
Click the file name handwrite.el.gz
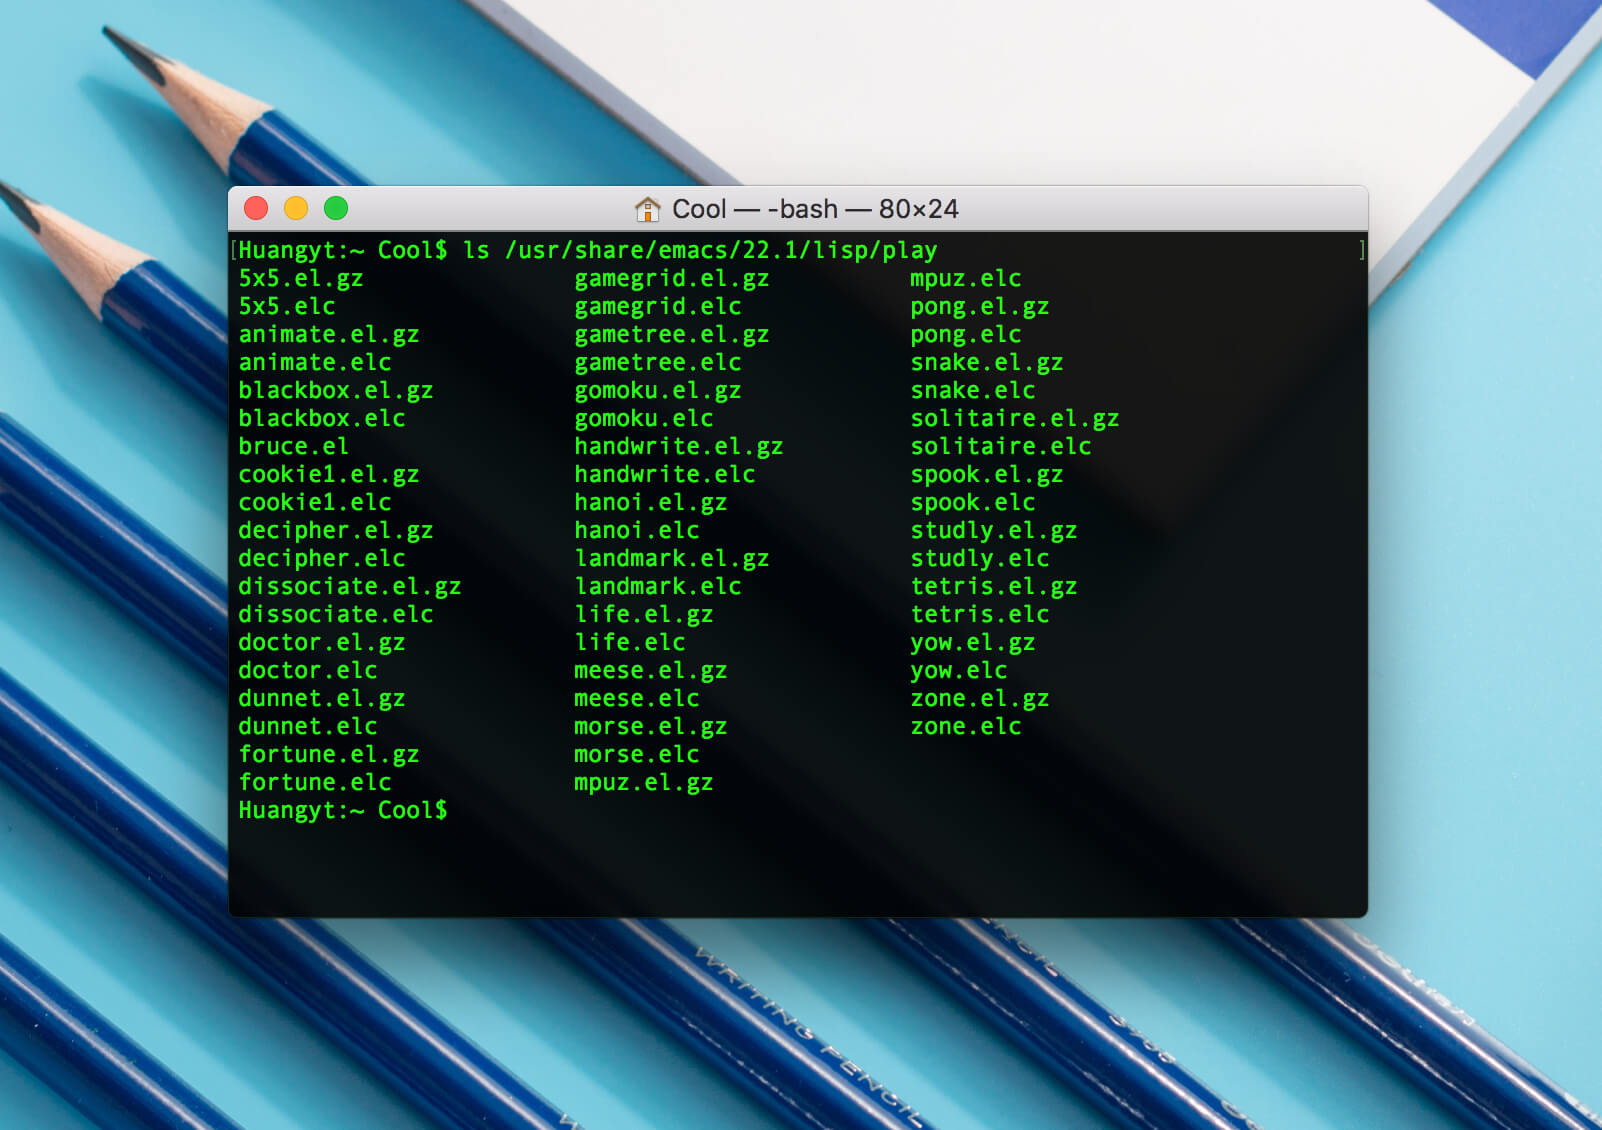point(679,446)
